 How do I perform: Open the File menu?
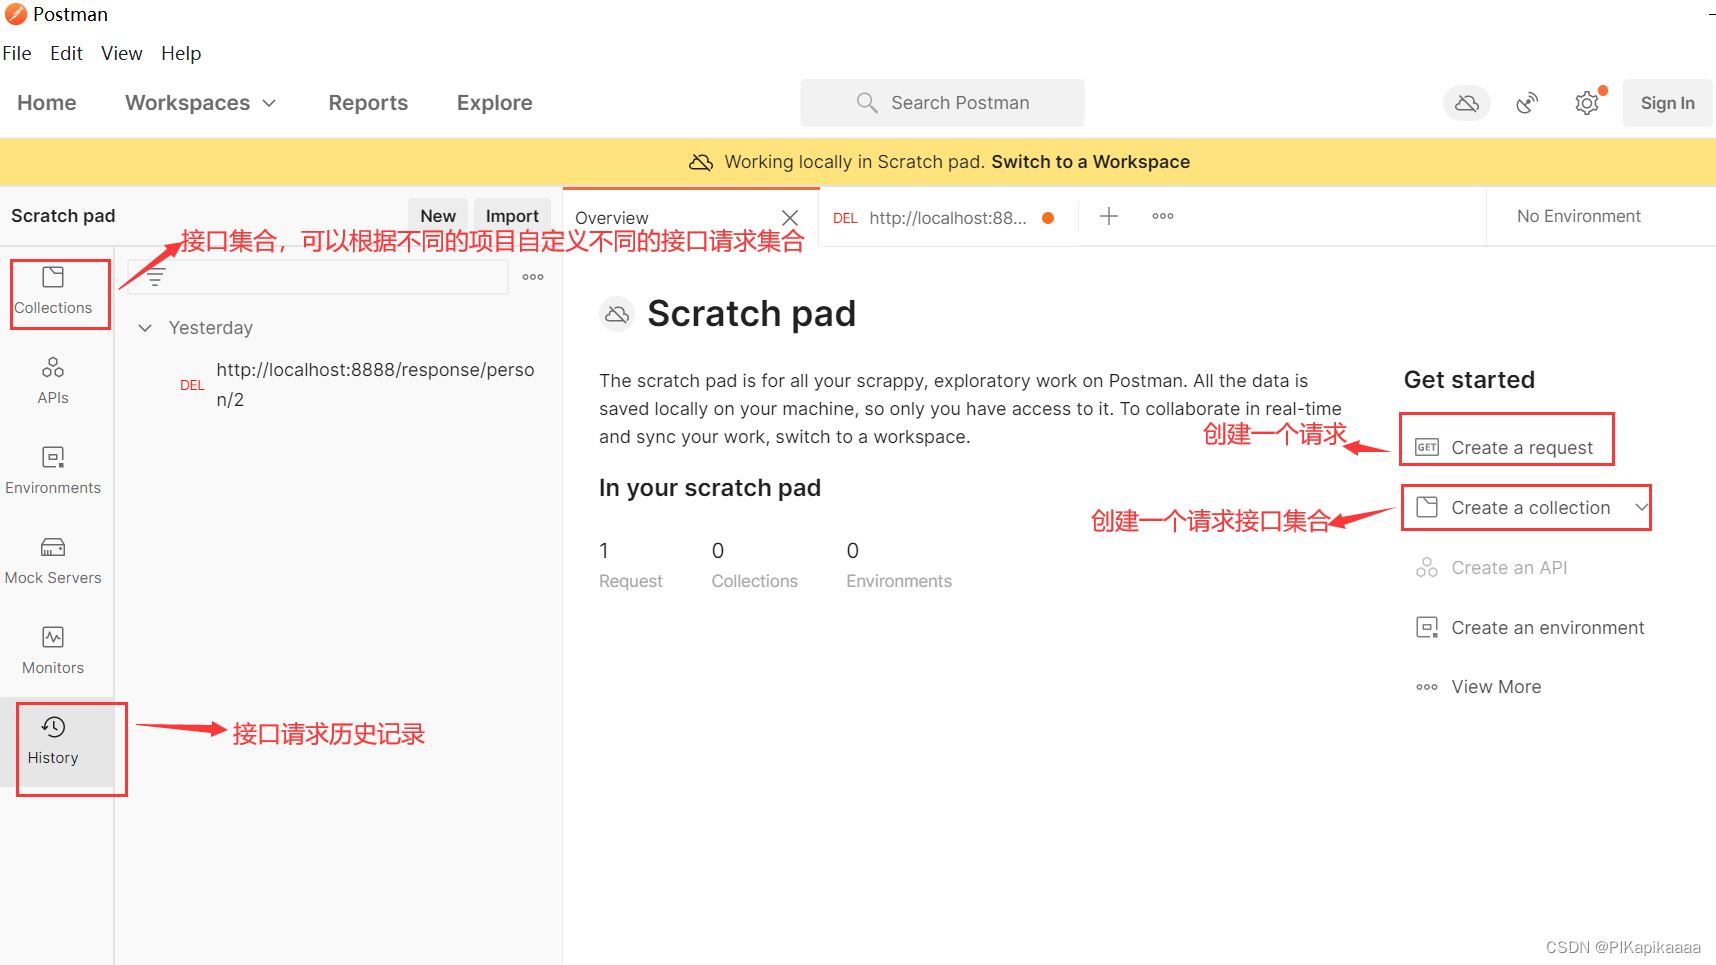[x=17, y=53]
